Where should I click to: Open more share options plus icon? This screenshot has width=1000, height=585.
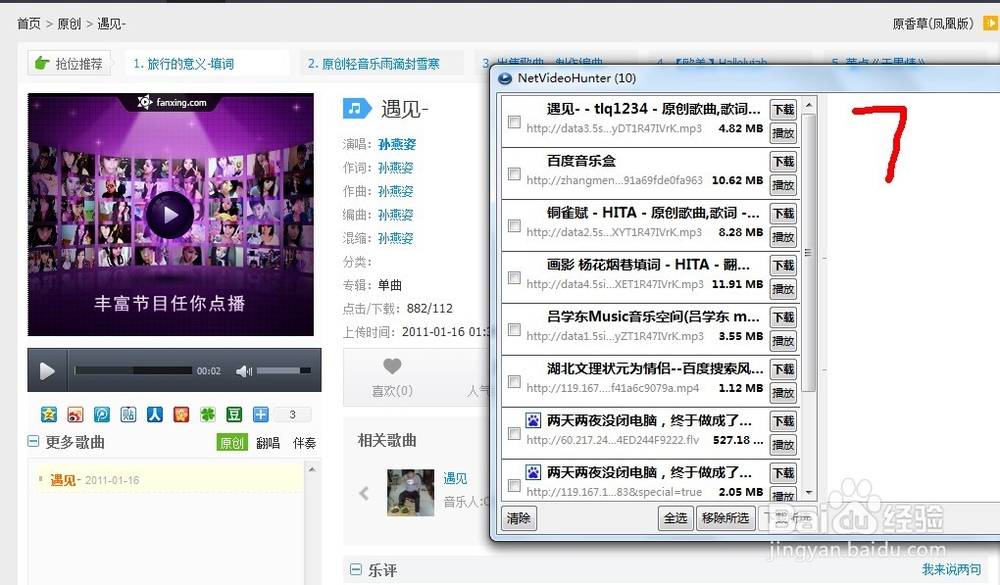pos(261,415)
